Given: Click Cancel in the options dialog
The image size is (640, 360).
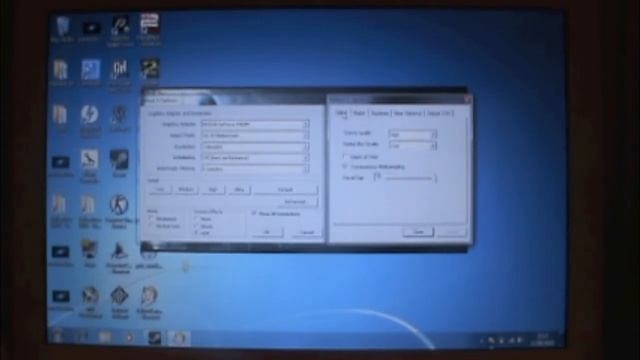Looking at the screenshot, I should pos(307,232).
